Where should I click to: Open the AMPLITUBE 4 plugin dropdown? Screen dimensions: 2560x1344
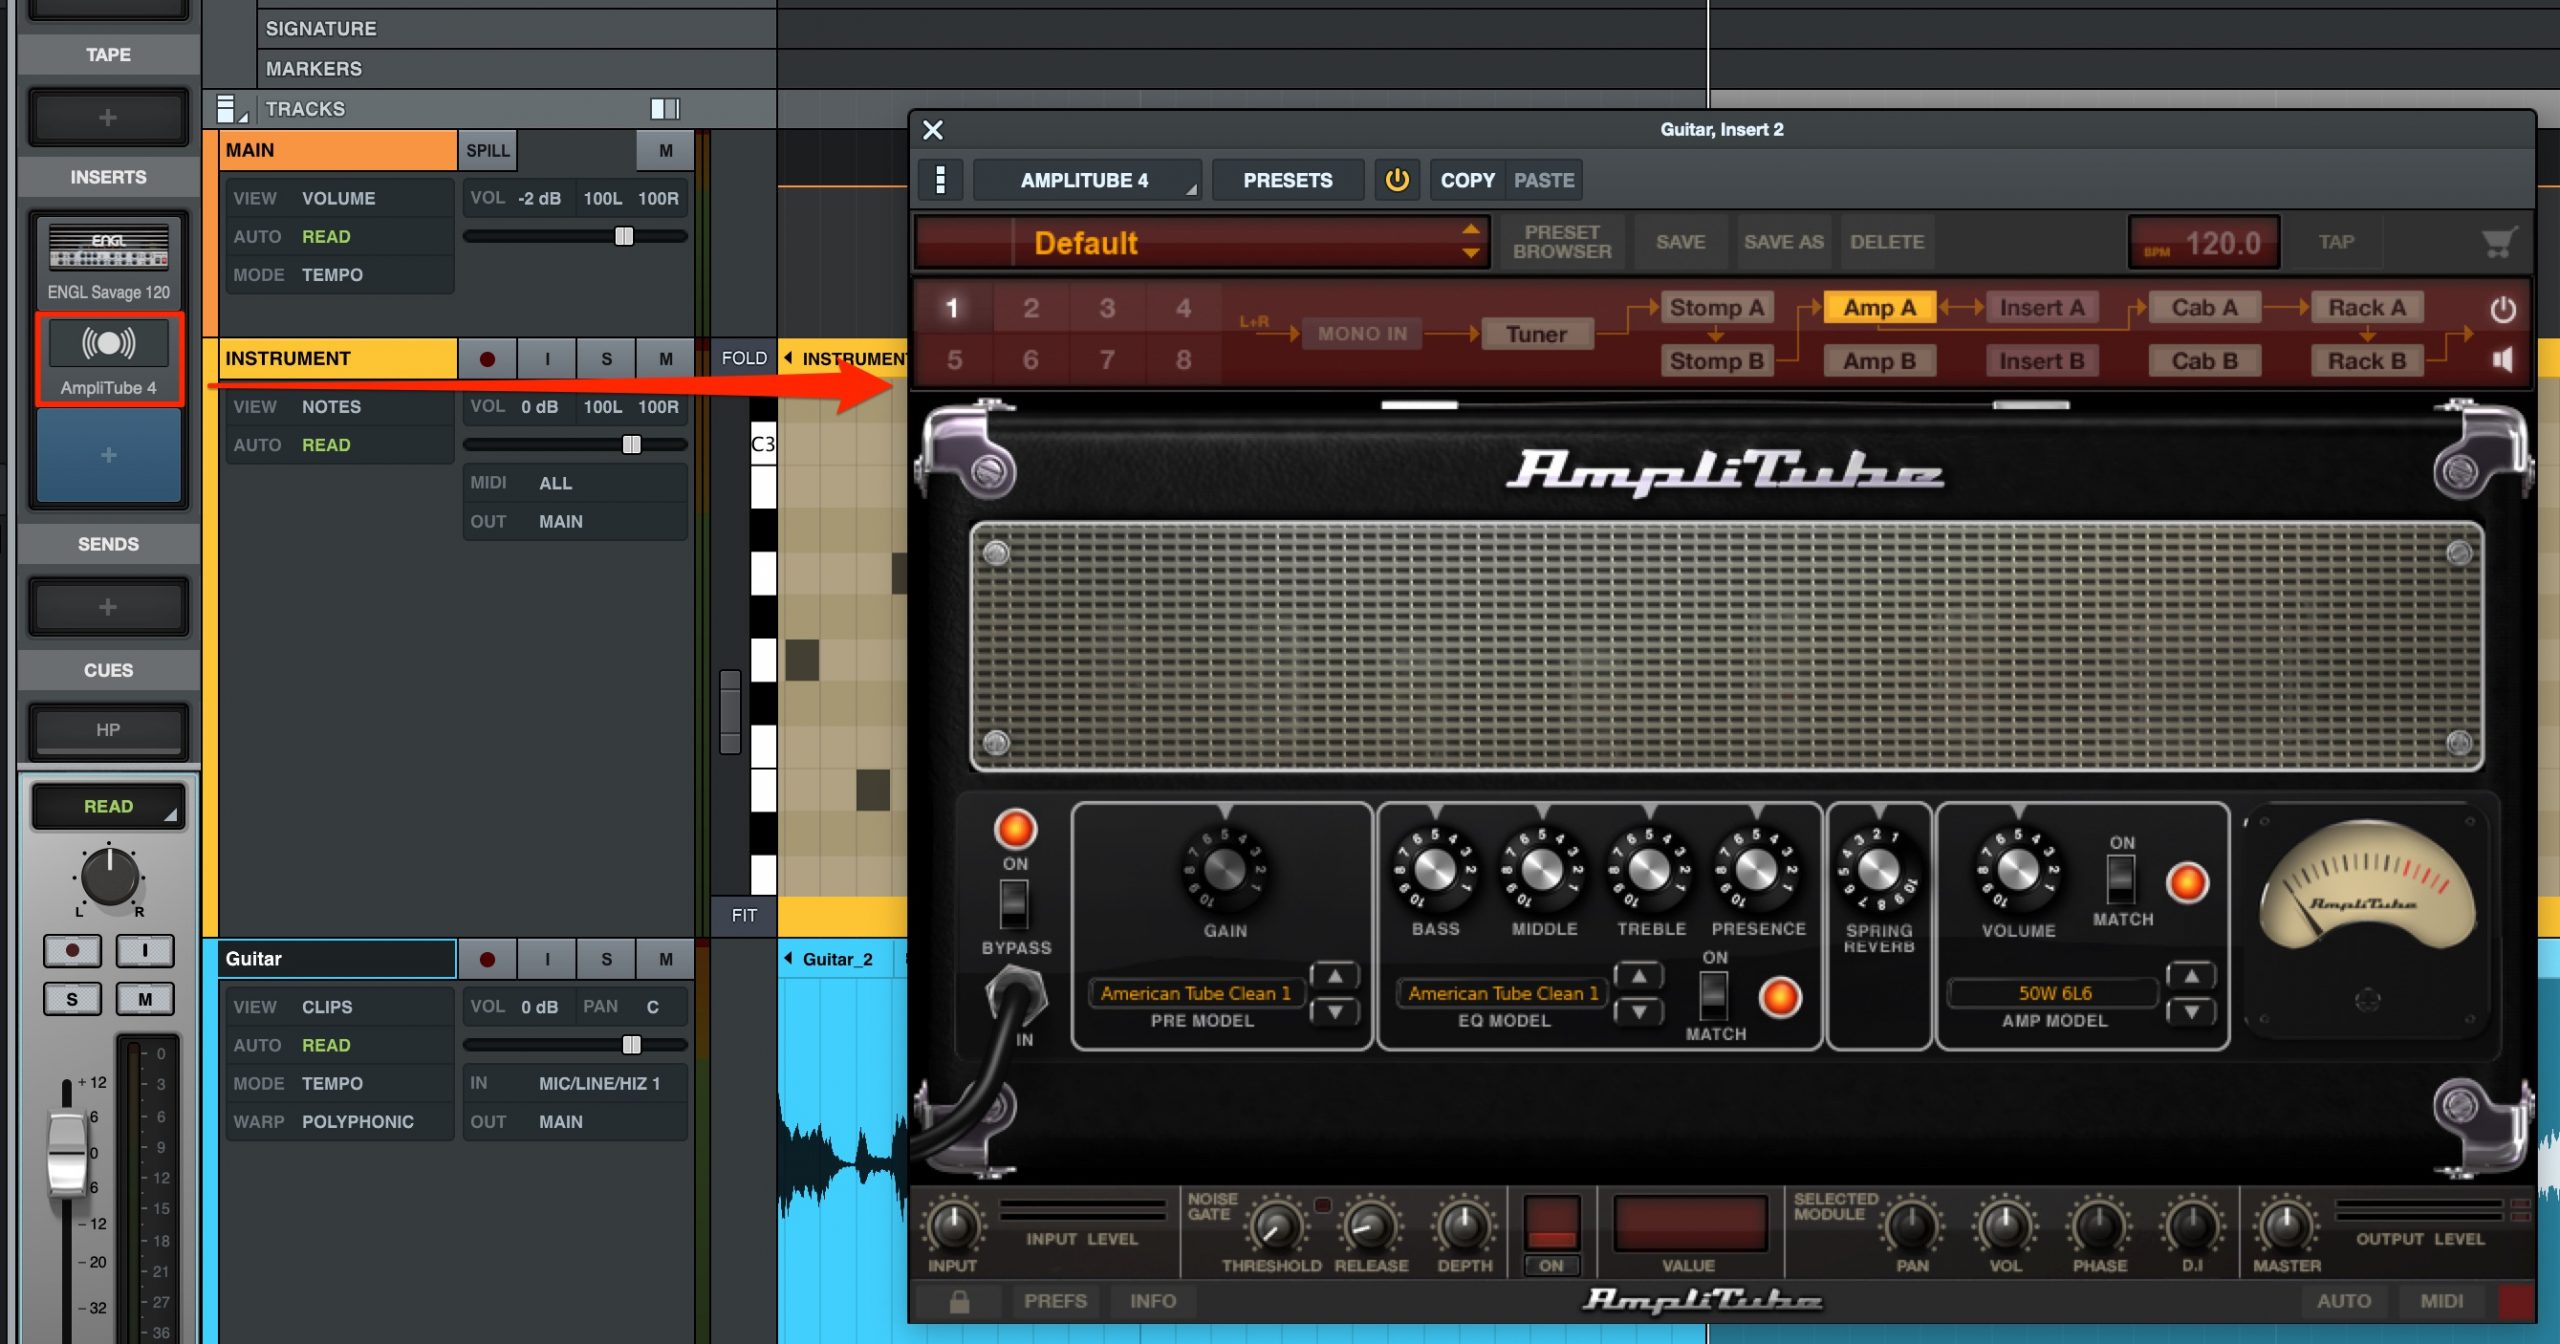pos(1087,180)
